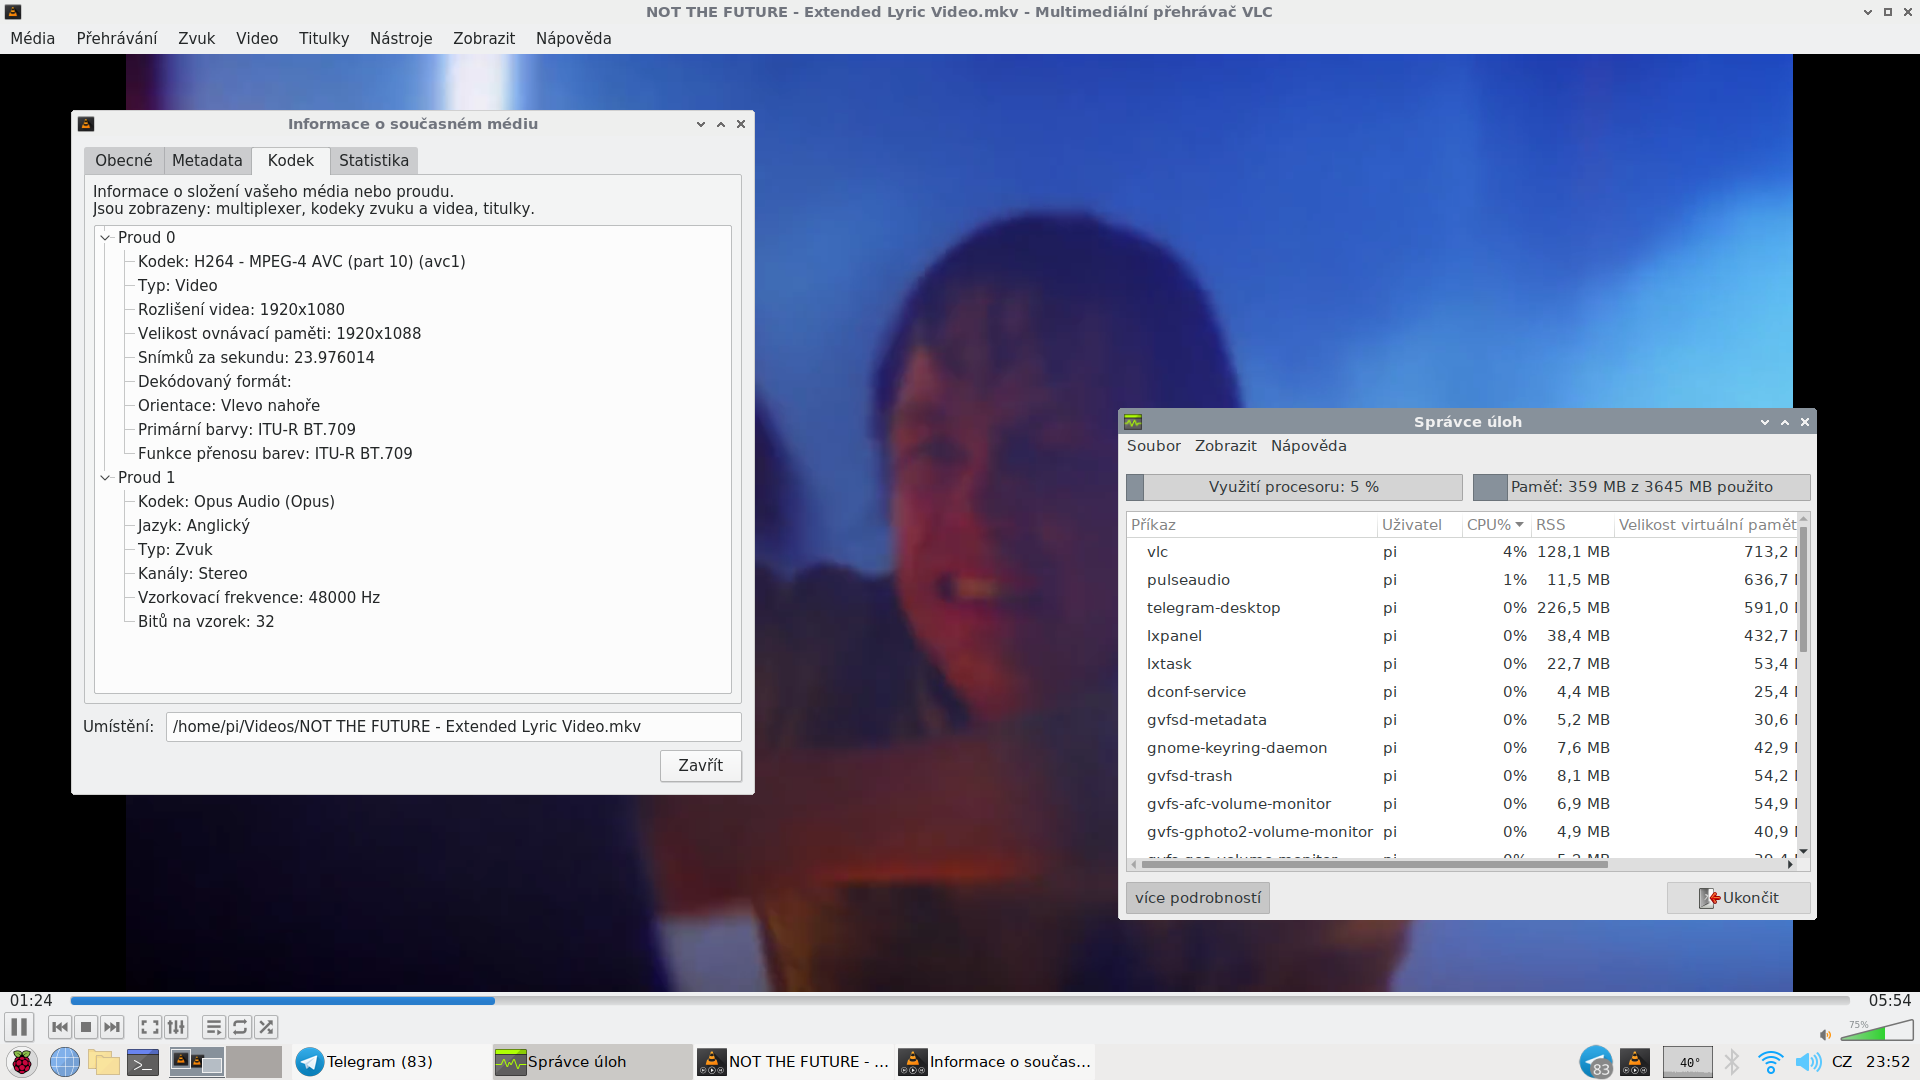Toggle fullscreen video mode

[x=150, y=1027]
